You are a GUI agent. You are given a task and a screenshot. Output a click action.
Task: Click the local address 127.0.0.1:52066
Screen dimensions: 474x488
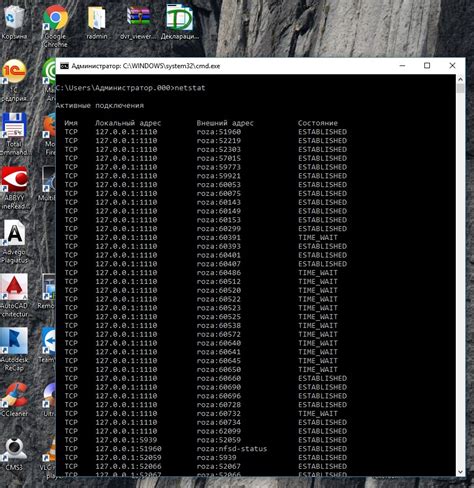pos(128,466)
